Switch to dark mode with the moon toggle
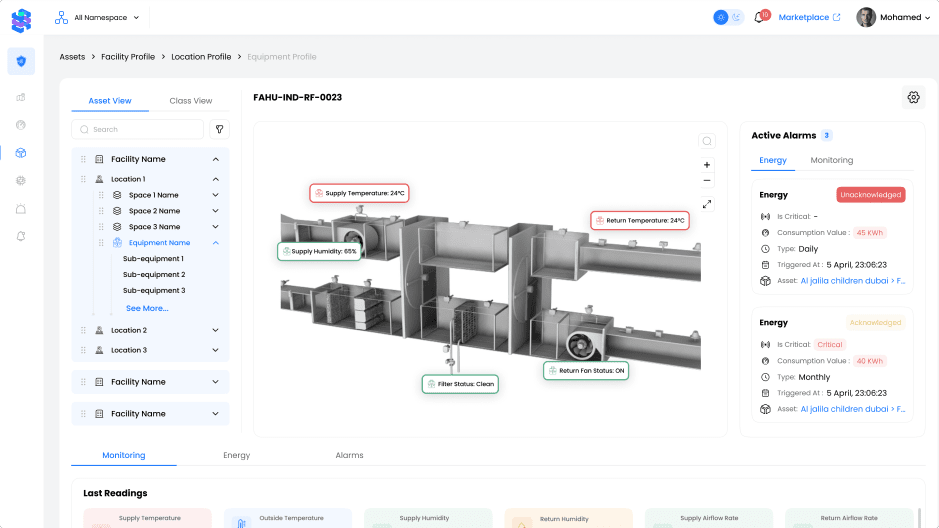Viewport: 939px width, 528px height. tap(737, 17)
